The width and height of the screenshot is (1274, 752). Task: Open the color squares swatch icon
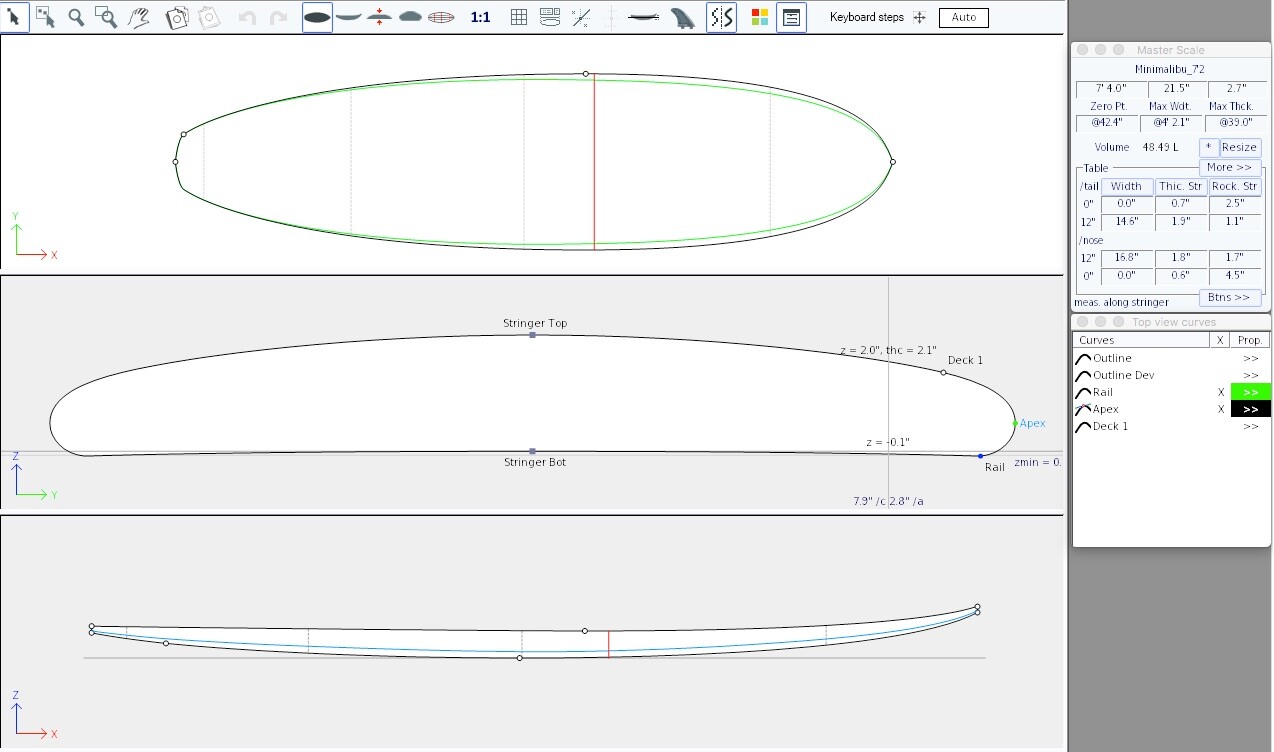759,17
